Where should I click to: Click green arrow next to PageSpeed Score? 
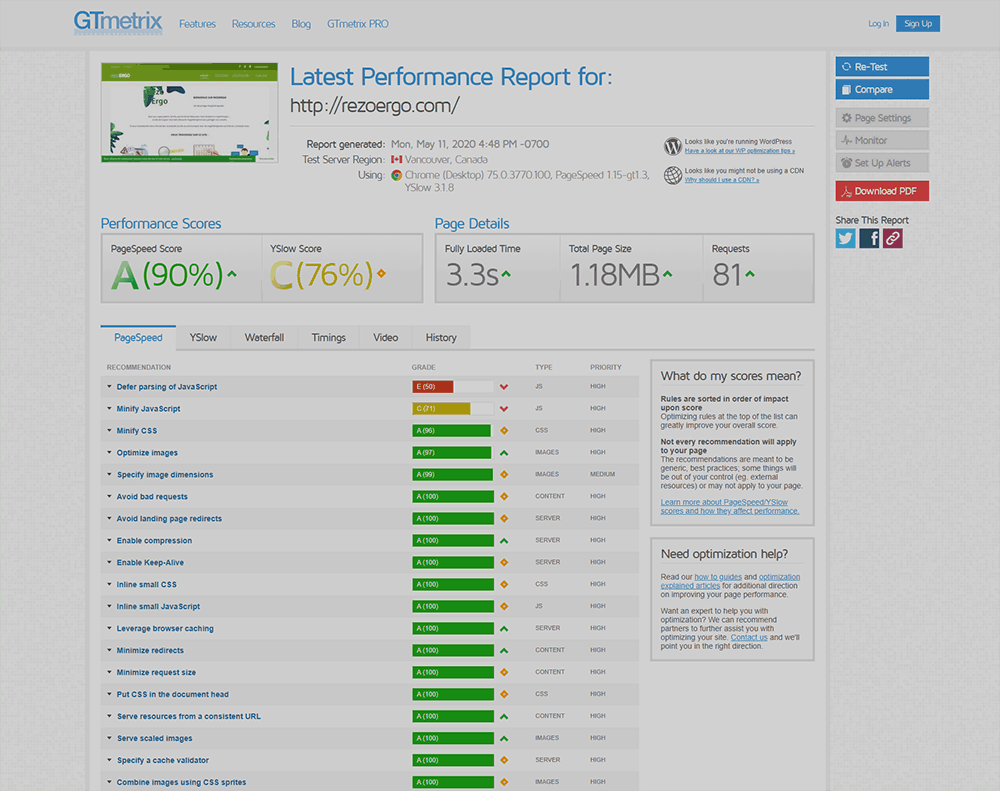pos(232,274)
